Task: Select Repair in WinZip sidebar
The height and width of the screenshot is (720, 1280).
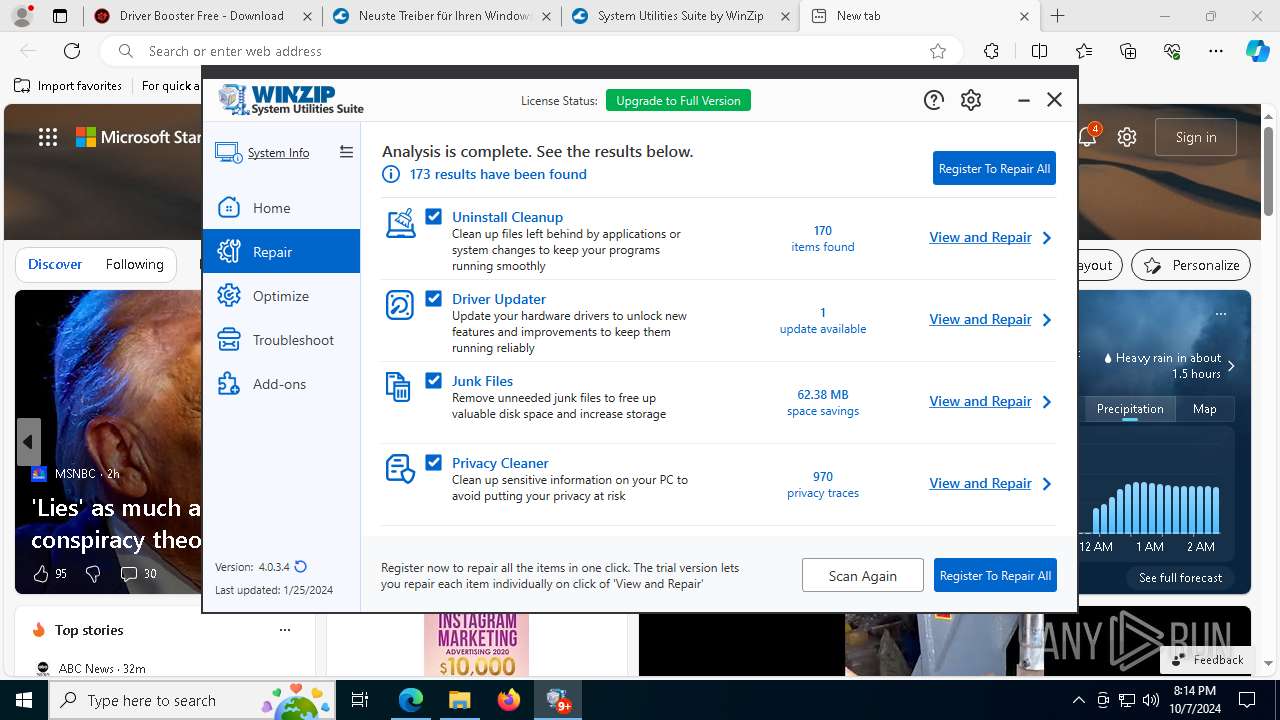Action: (x=281, y=252)
